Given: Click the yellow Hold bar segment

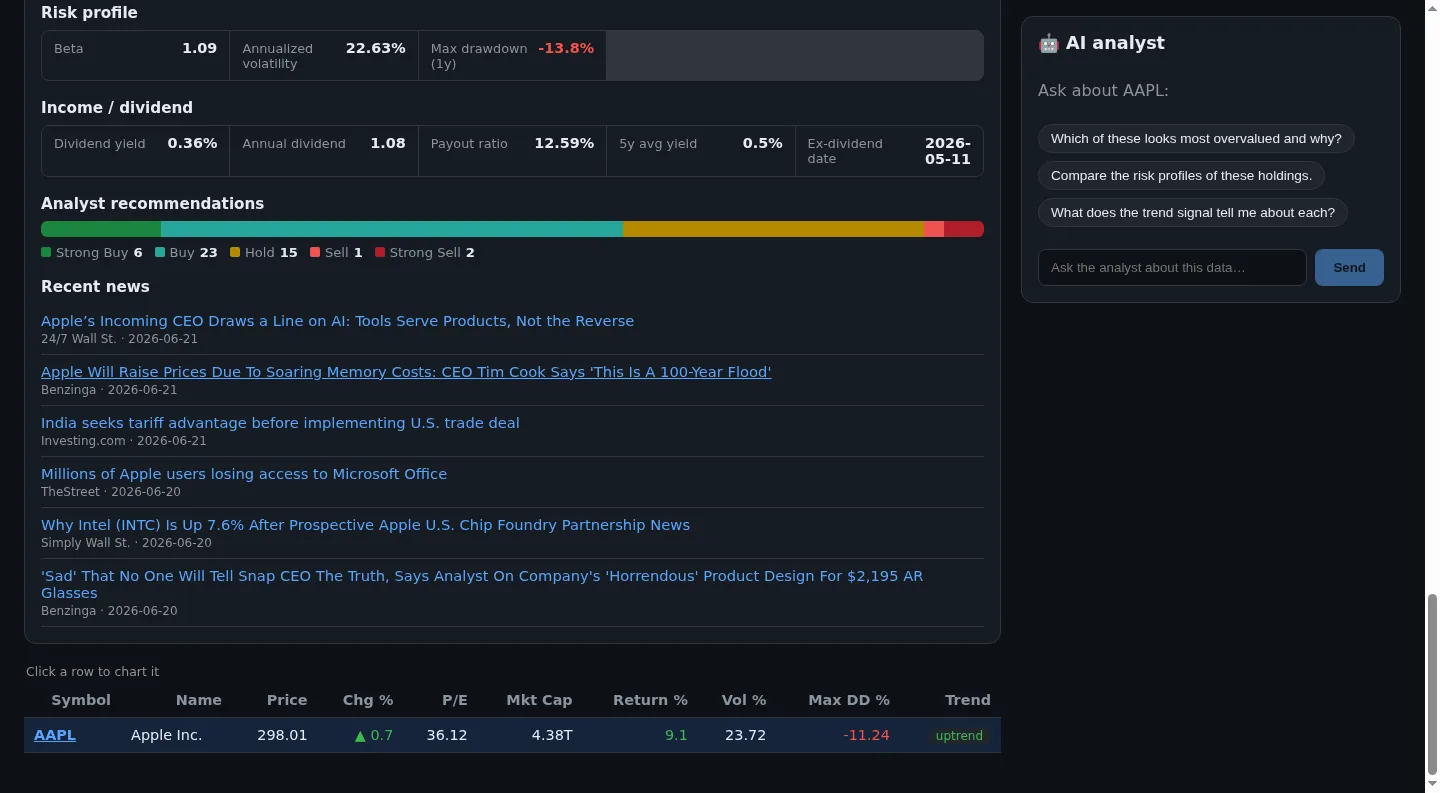Looking at the screenshot, I should point(773,229).
